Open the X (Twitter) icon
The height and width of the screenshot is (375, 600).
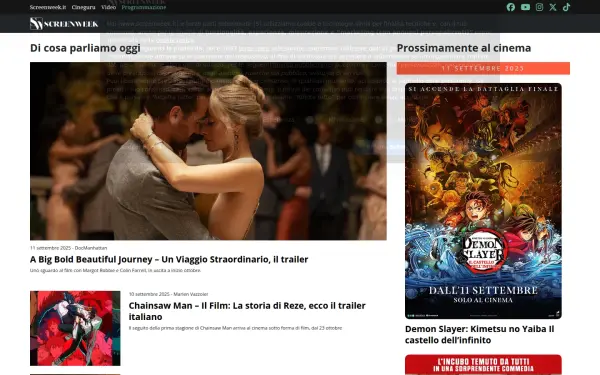(x=553, y=7)
